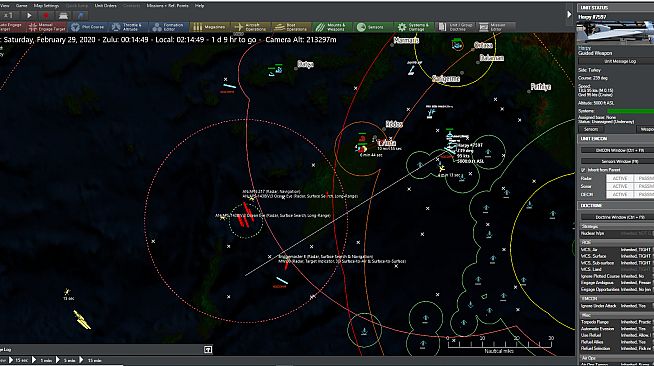654x366 pixels.
Task: Expand the message log popout icon
Action: [208, 350]
